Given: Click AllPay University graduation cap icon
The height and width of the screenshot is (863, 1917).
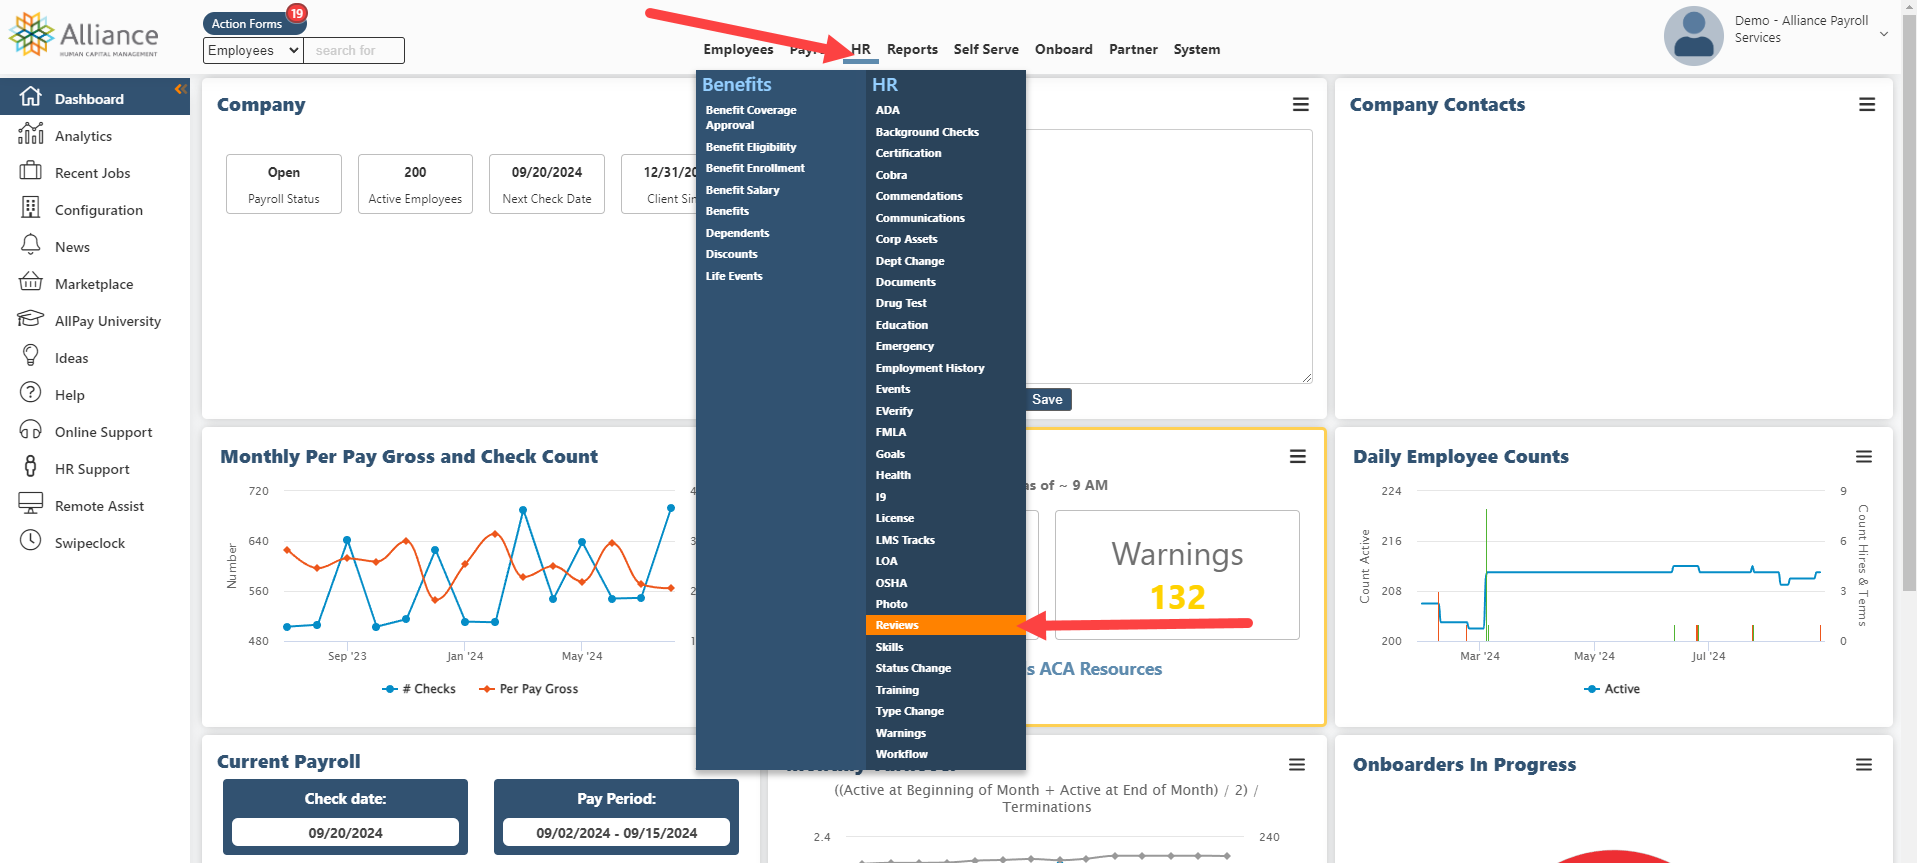Looking at the screenshot, I should [31, 319].
